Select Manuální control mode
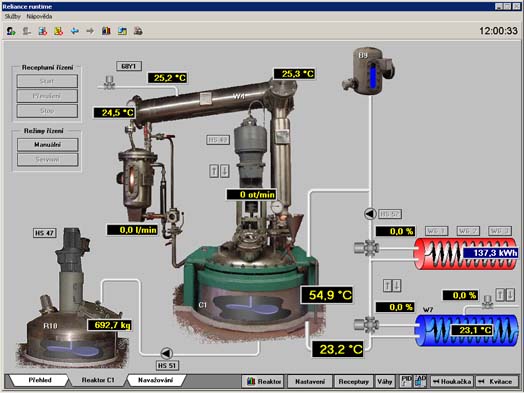Screen dimensions: 524x393 (x=47, y=145)
